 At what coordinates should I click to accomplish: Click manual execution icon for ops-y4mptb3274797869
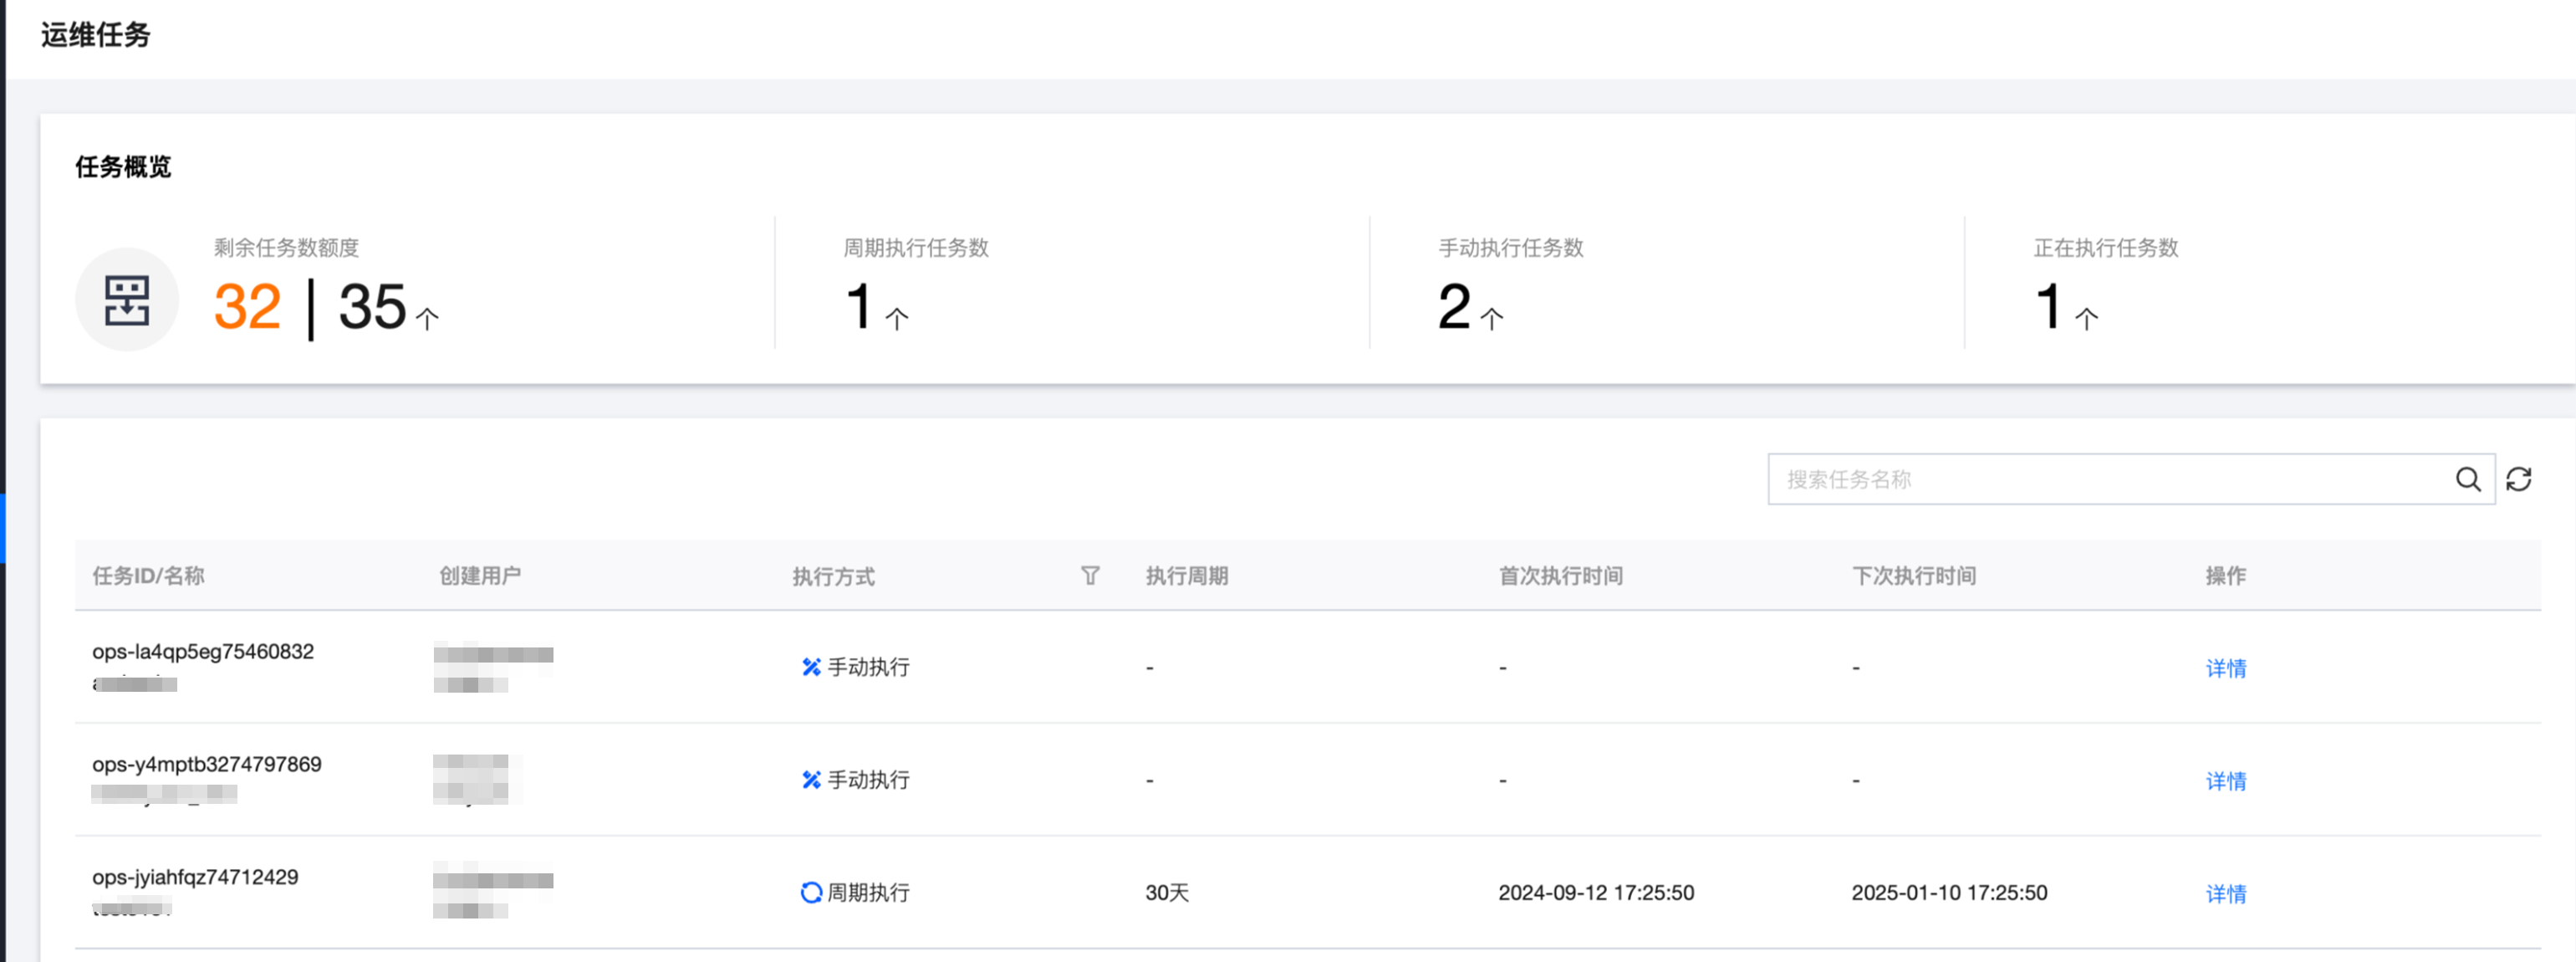pos(811,780)
